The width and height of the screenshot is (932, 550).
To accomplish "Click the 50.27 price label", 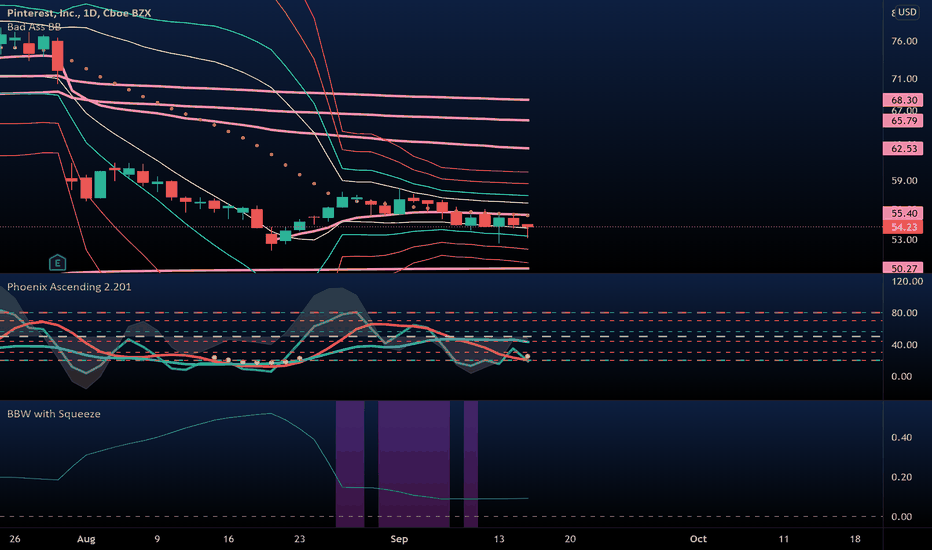I will pyautogui.click(x=903, y=268).
